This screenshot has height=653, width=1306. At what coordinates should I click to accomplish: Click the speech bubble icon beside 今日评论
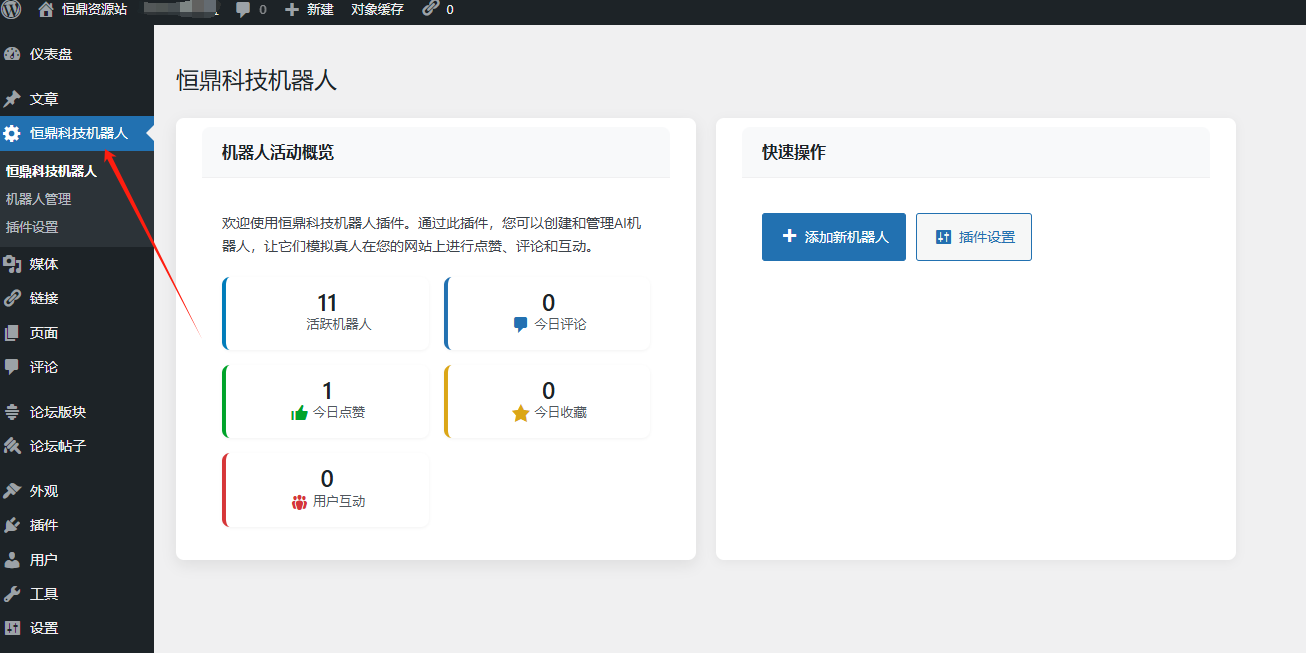pos(520,325)
